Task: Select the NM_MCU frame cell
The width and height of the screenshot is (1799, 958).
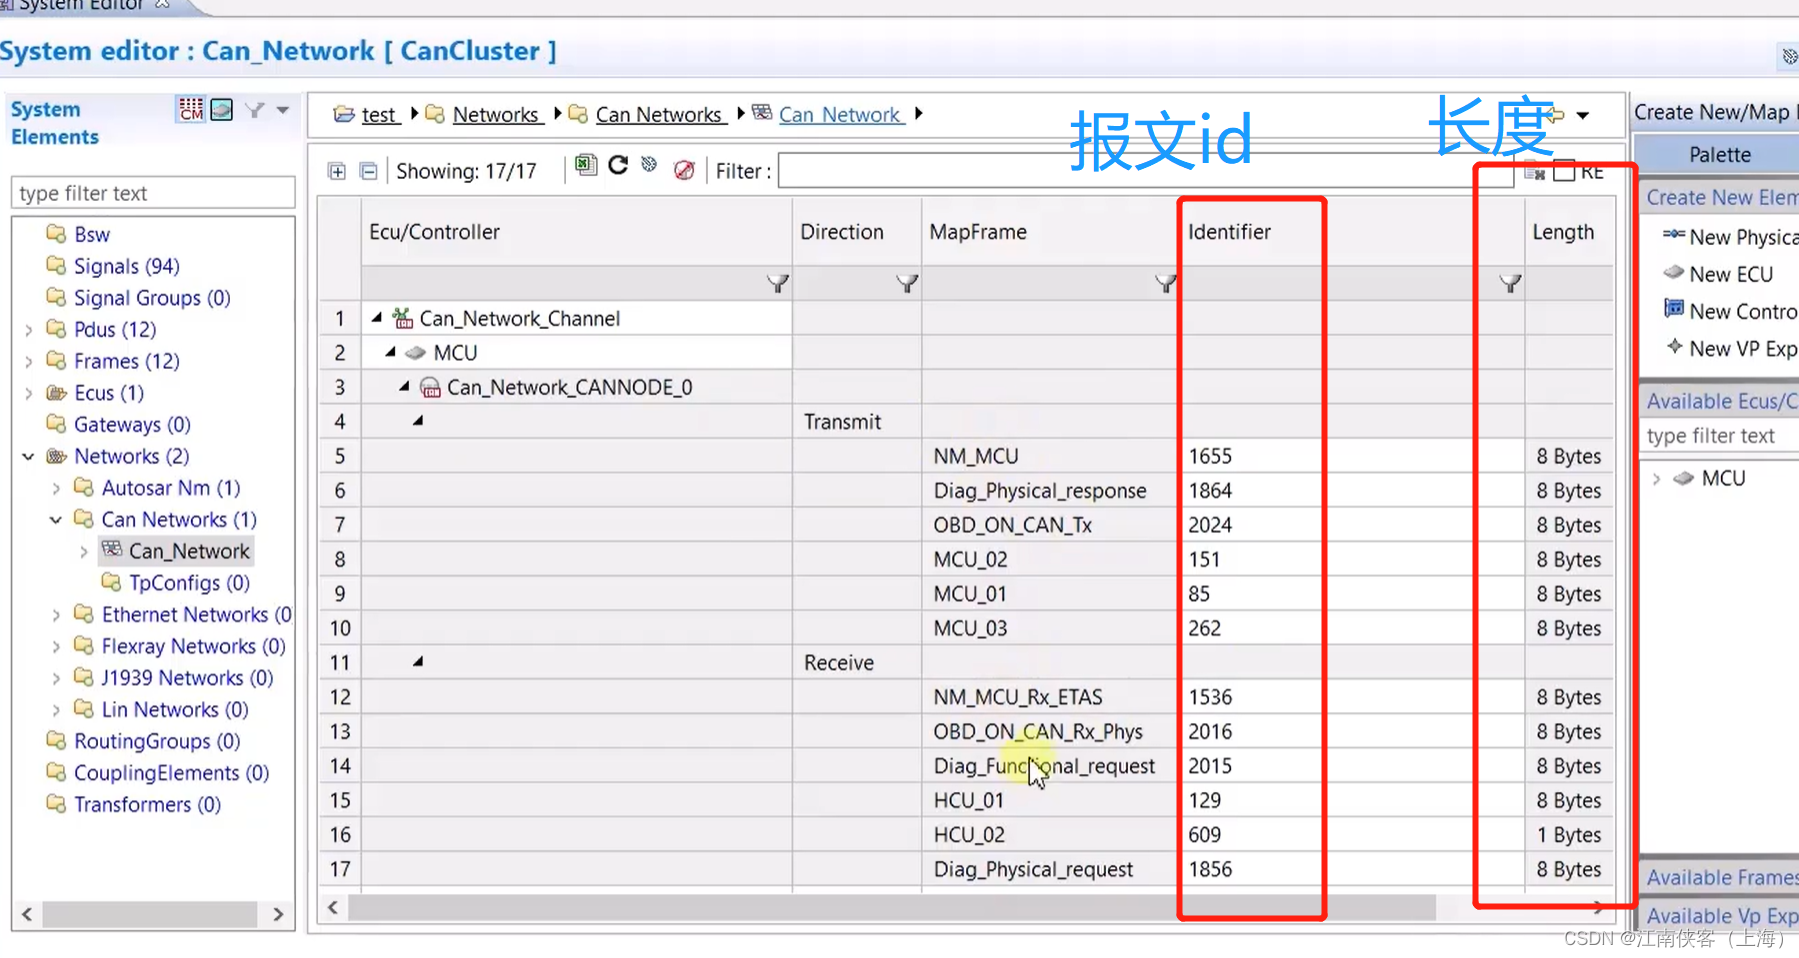Action: pos(1049,456)
